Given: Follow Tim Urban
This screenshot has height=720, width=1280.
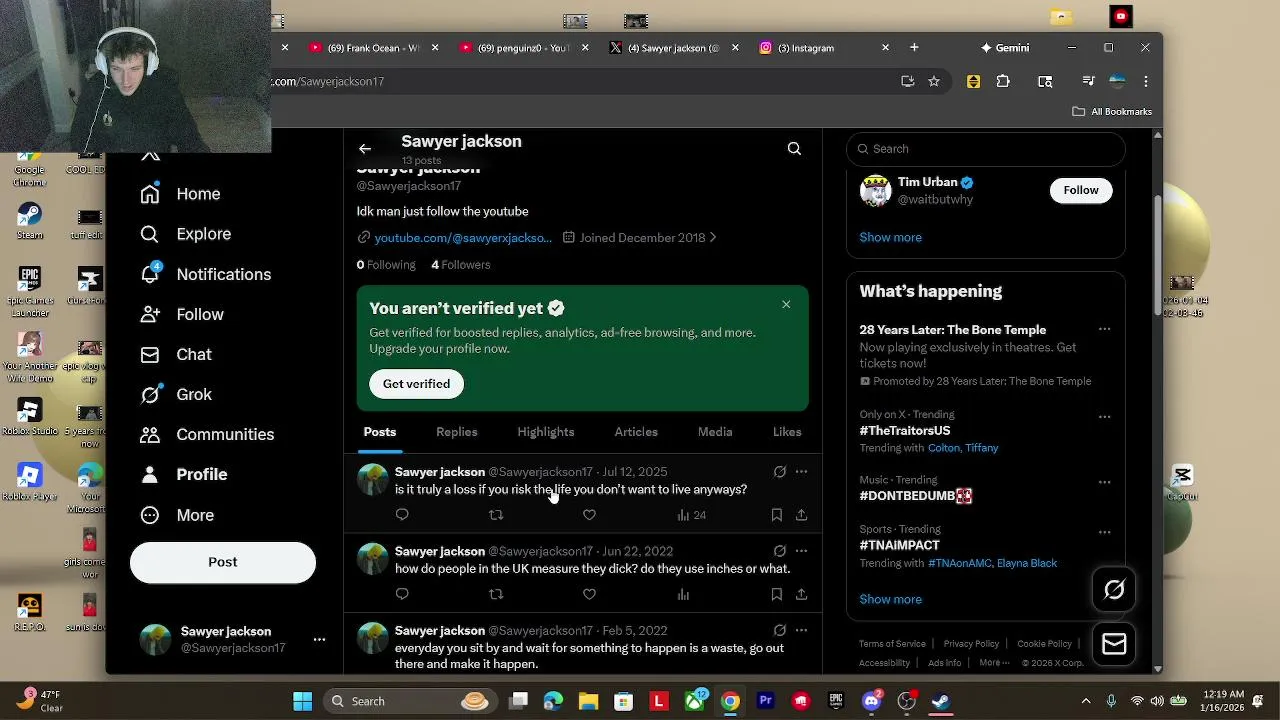Looking at the screenshot, I should [1081, 190].
